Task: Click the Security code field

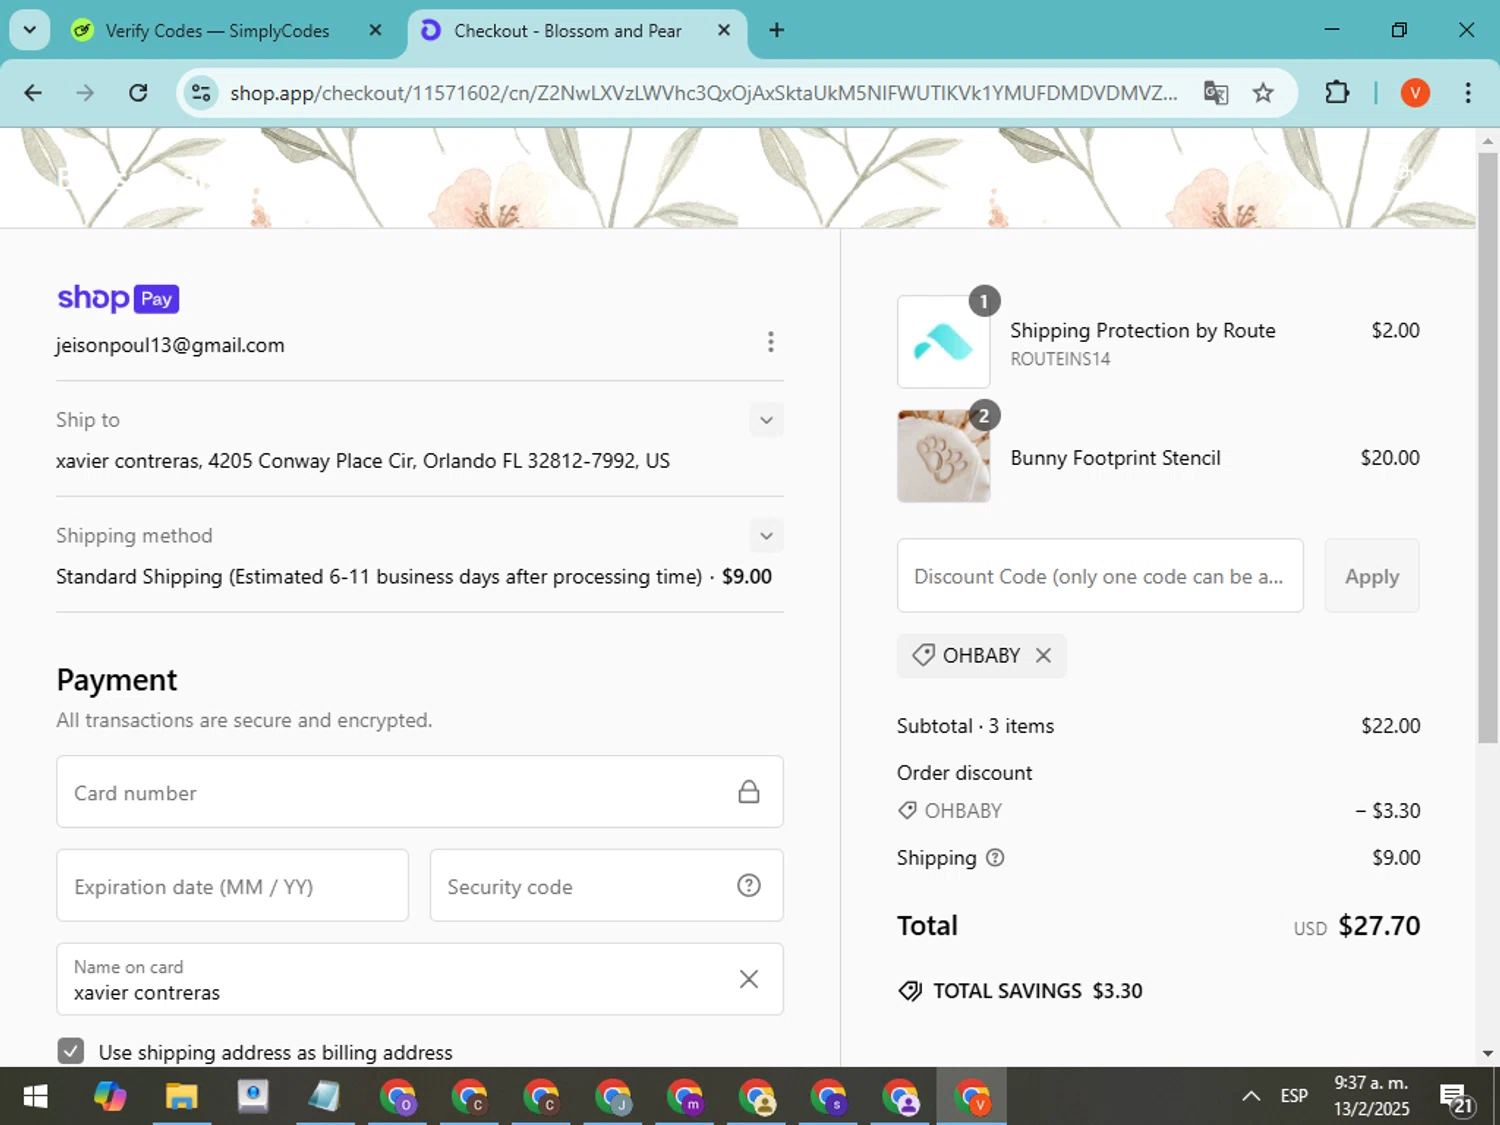Action: click(606, 886)
